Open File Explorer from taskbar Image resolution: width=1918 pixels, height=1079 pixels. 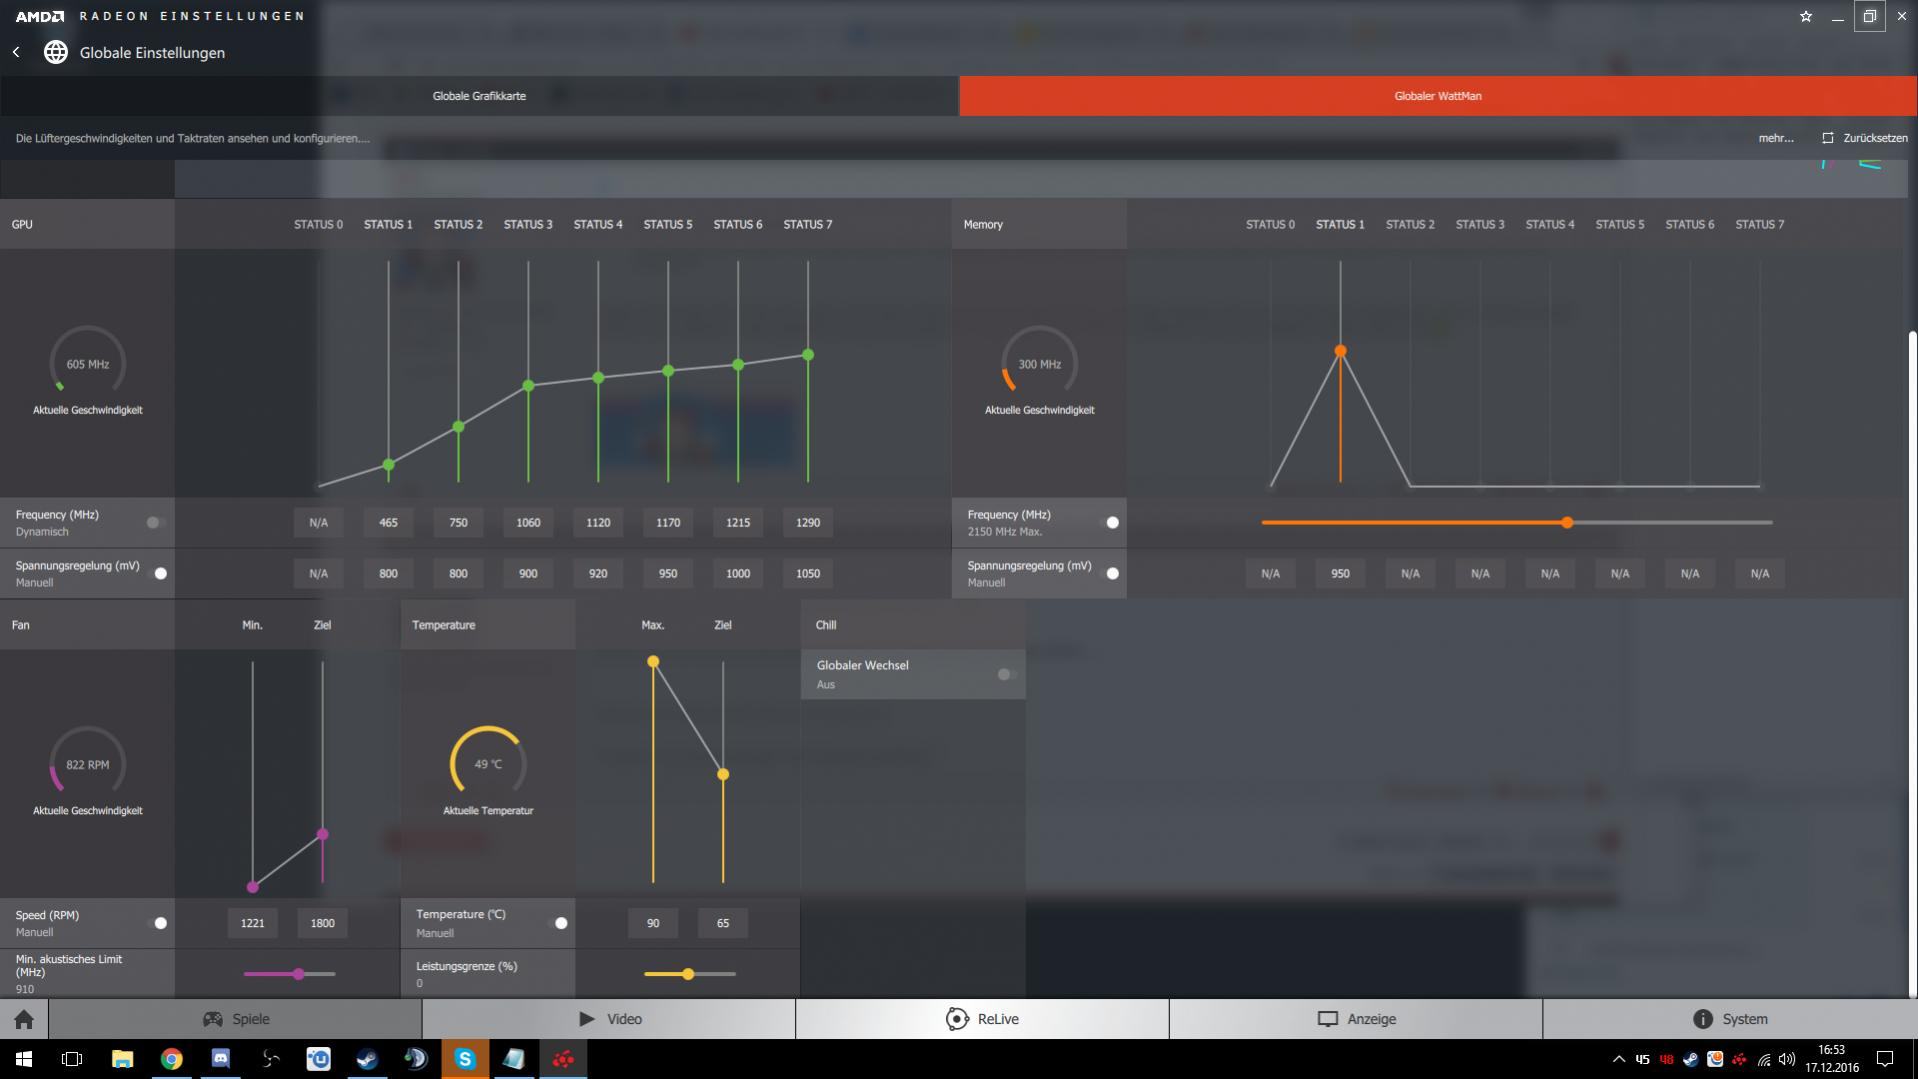[122, 1059]
